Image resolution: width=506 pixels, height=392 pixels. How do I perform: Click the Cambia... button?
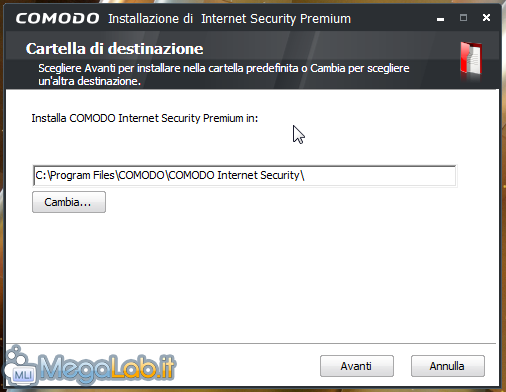coord(69,202)
